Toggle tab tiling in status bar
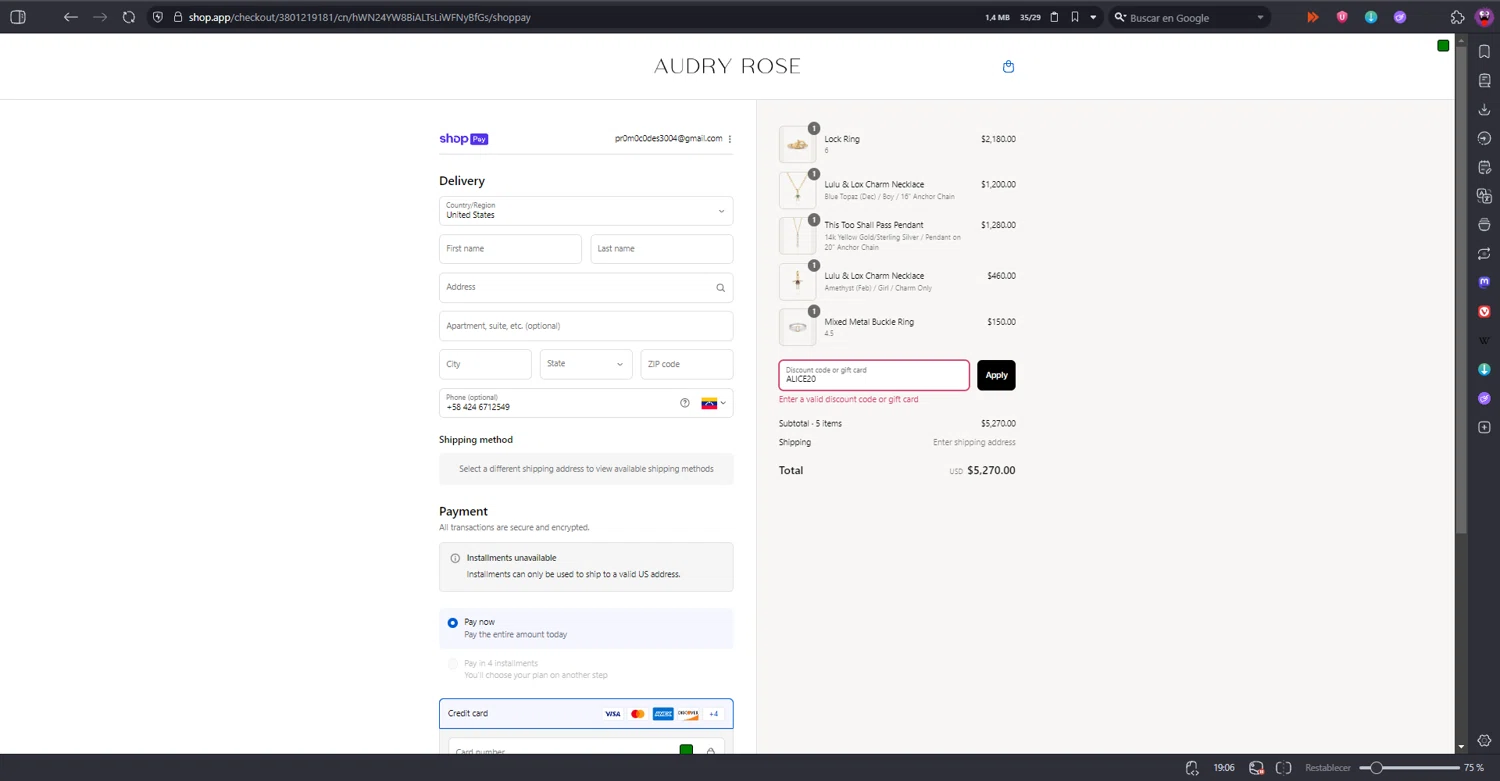This screenshot has height=781, width=1500. [1284, 768]
